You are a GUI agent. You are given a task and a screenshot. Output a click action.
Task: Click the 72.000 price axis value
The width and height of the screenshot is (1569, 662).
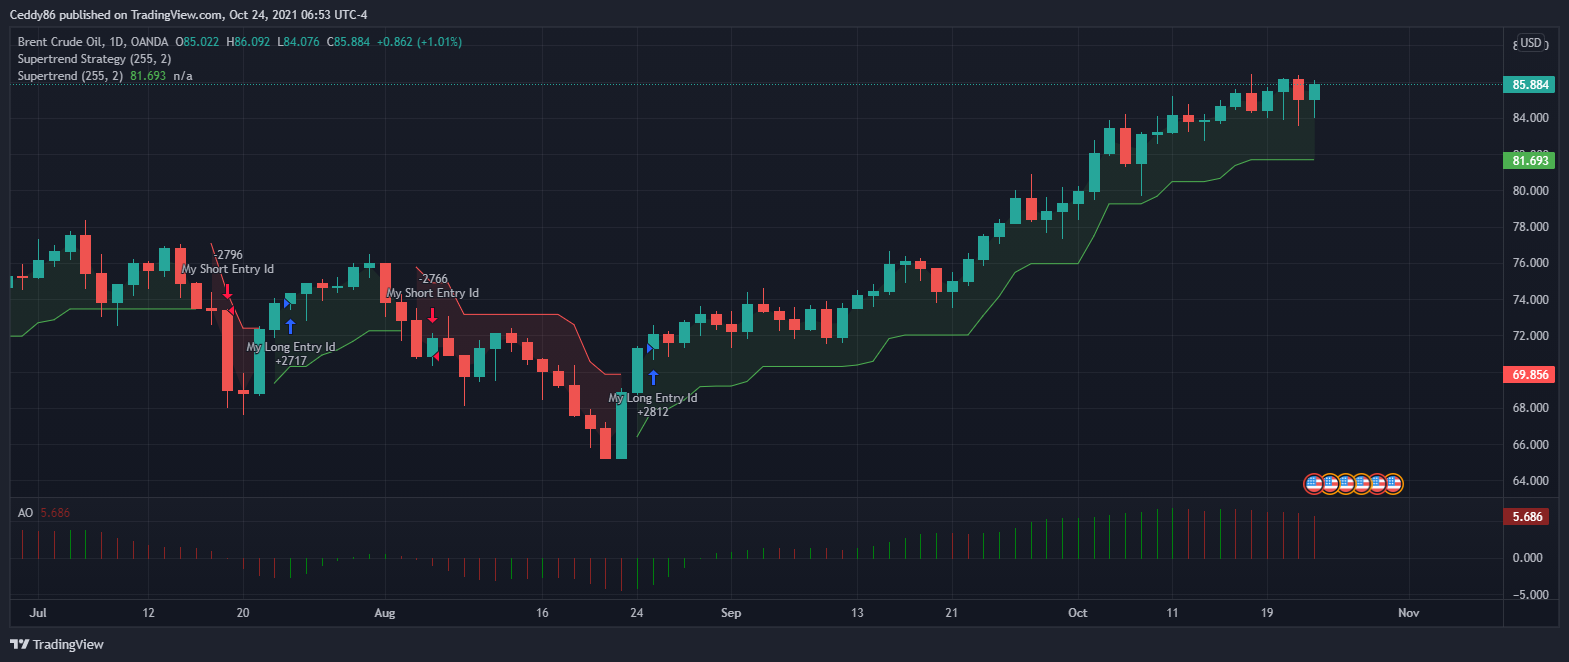pos(1530,336)
